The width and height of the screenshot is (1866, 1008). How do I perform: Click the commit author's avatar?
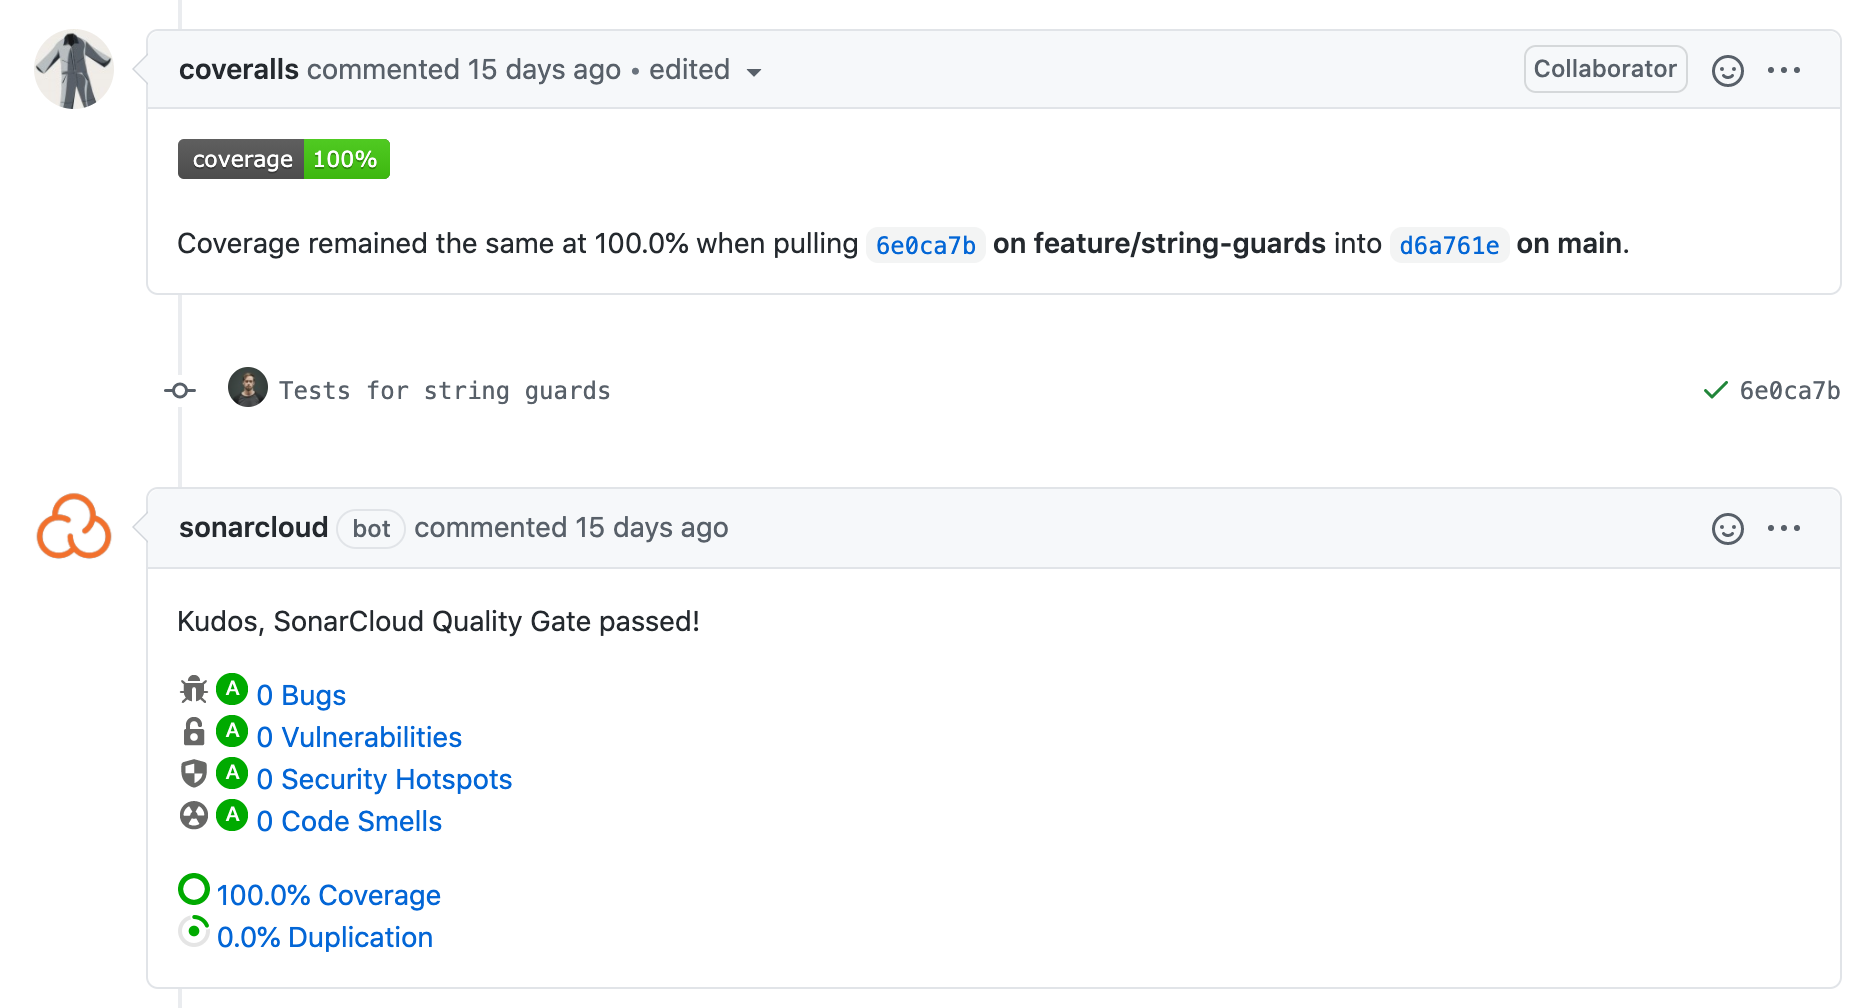pyautogui.click(x=247, y=387)
